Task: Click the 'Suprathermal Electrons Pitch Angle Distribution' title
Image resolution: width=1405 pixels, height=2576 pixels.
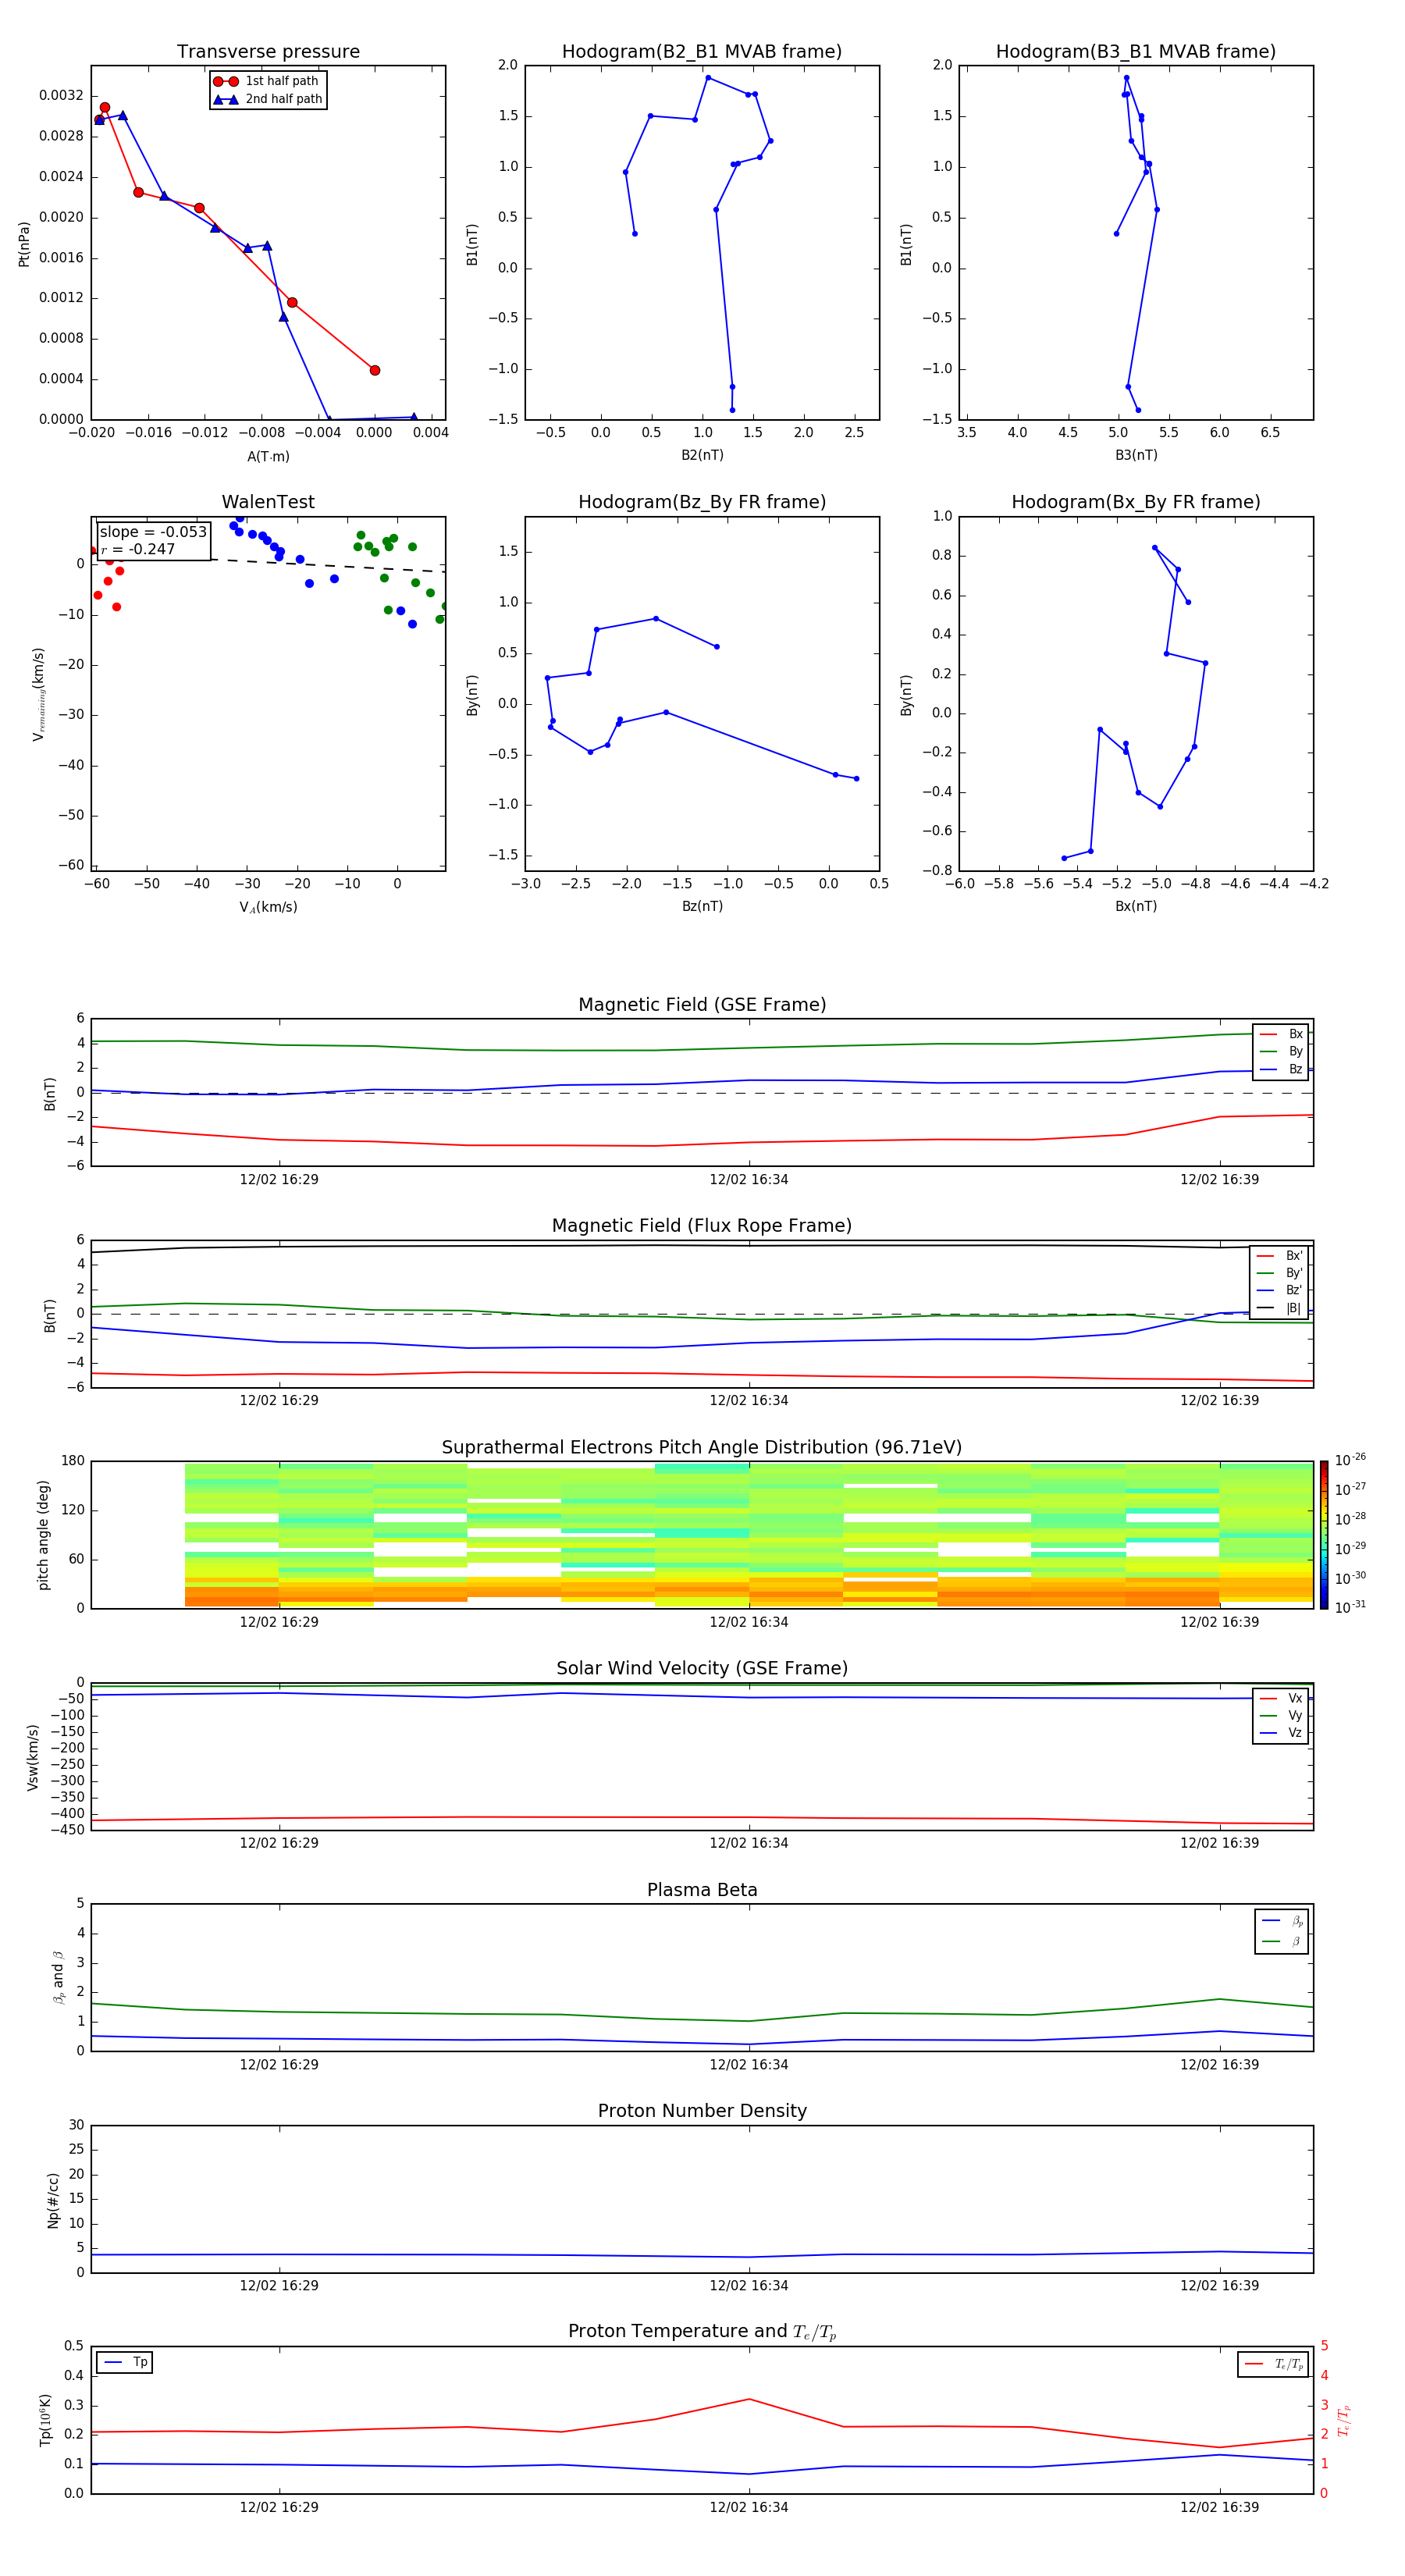Action: click(x=702, y=1448)
